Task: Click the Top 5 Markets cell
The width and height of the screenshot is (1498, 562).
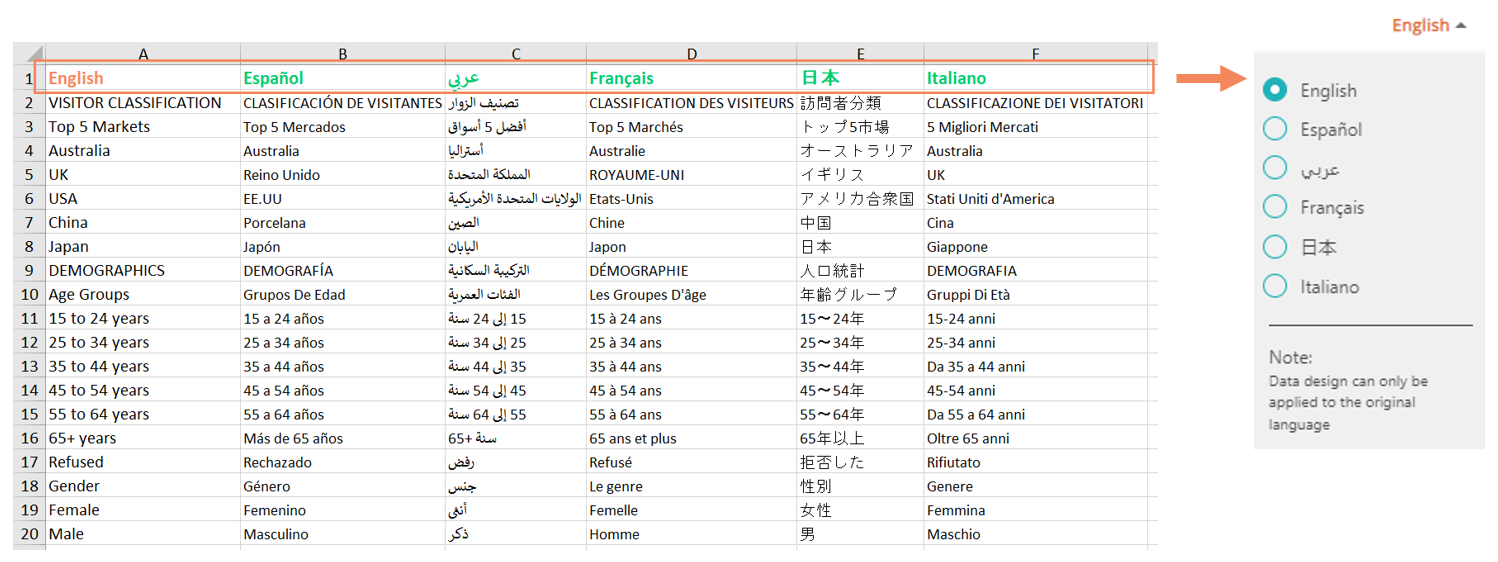Action: (143, 126)
